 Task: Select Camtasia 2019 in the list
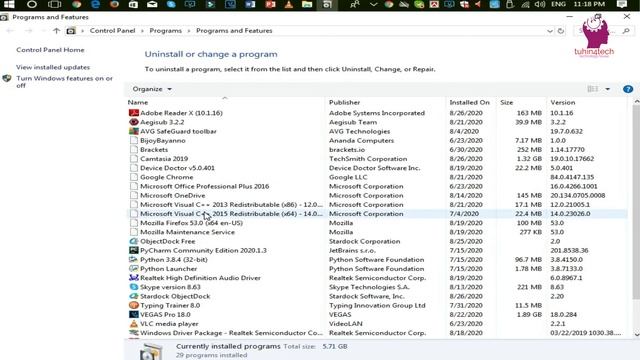pos(378,159)
